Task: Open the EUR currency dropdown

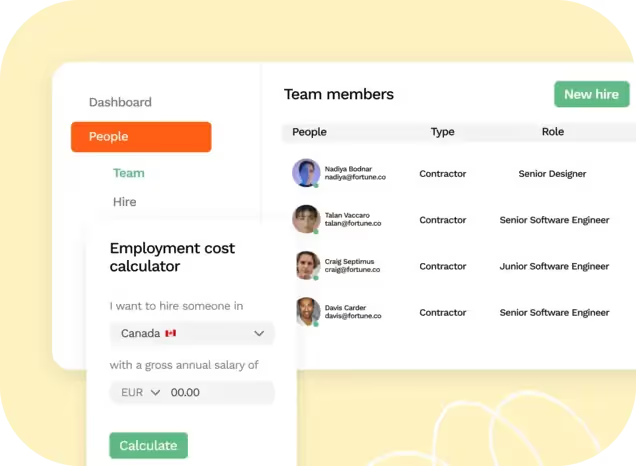Action: click(x=140, y=393)
